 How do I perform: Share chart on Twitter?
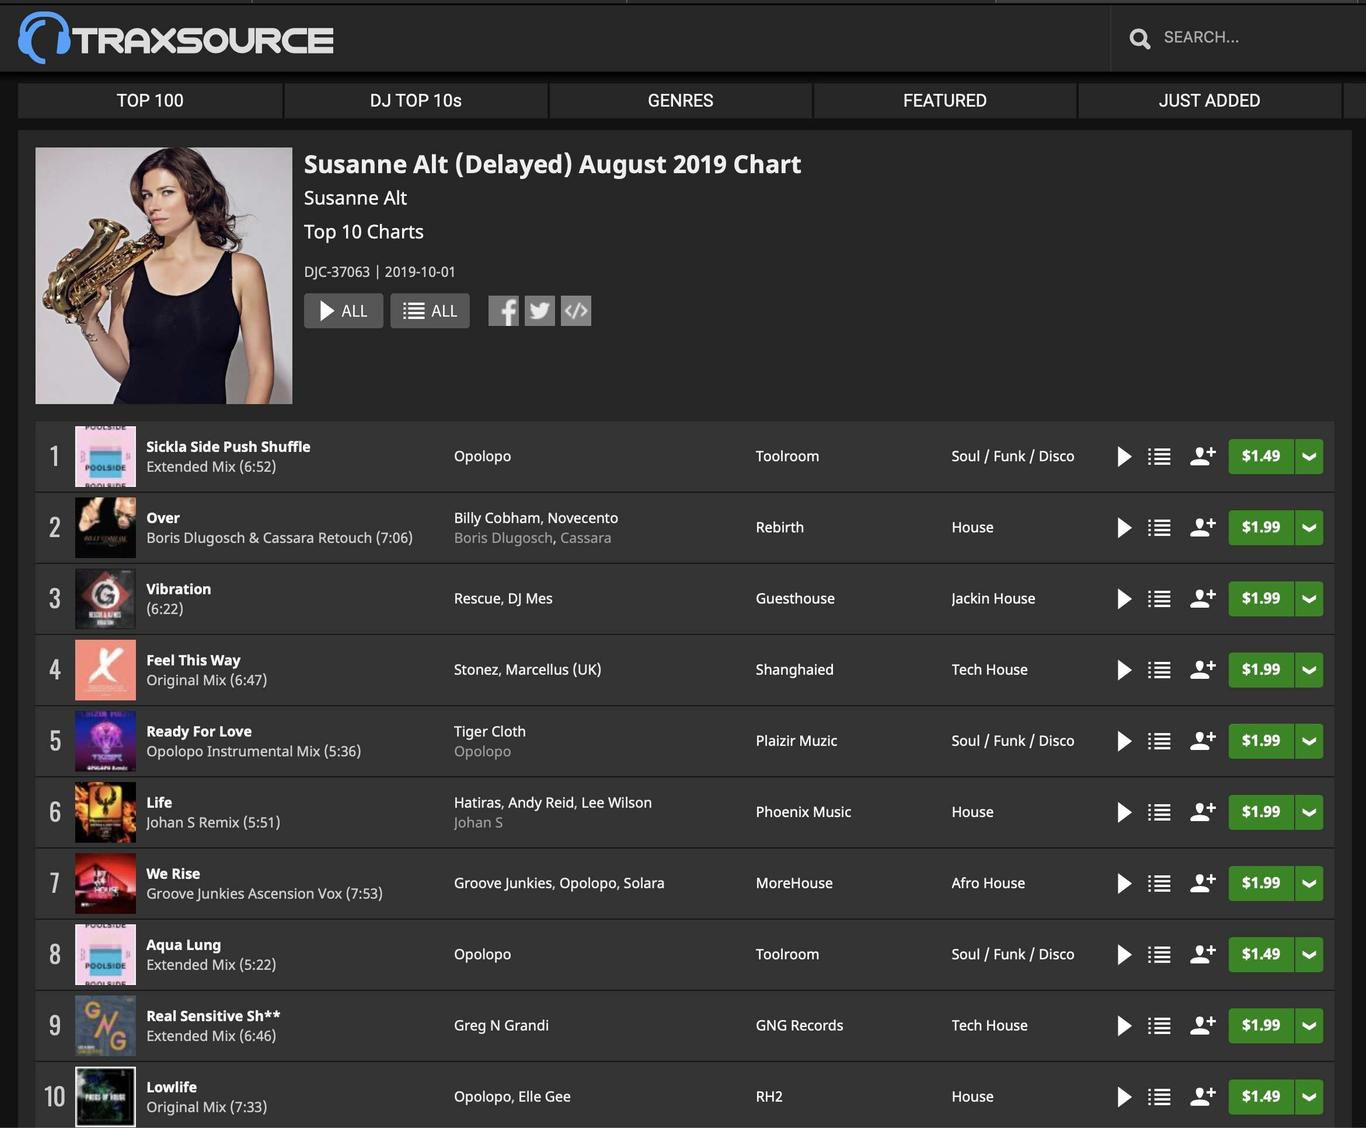(540, 311)
